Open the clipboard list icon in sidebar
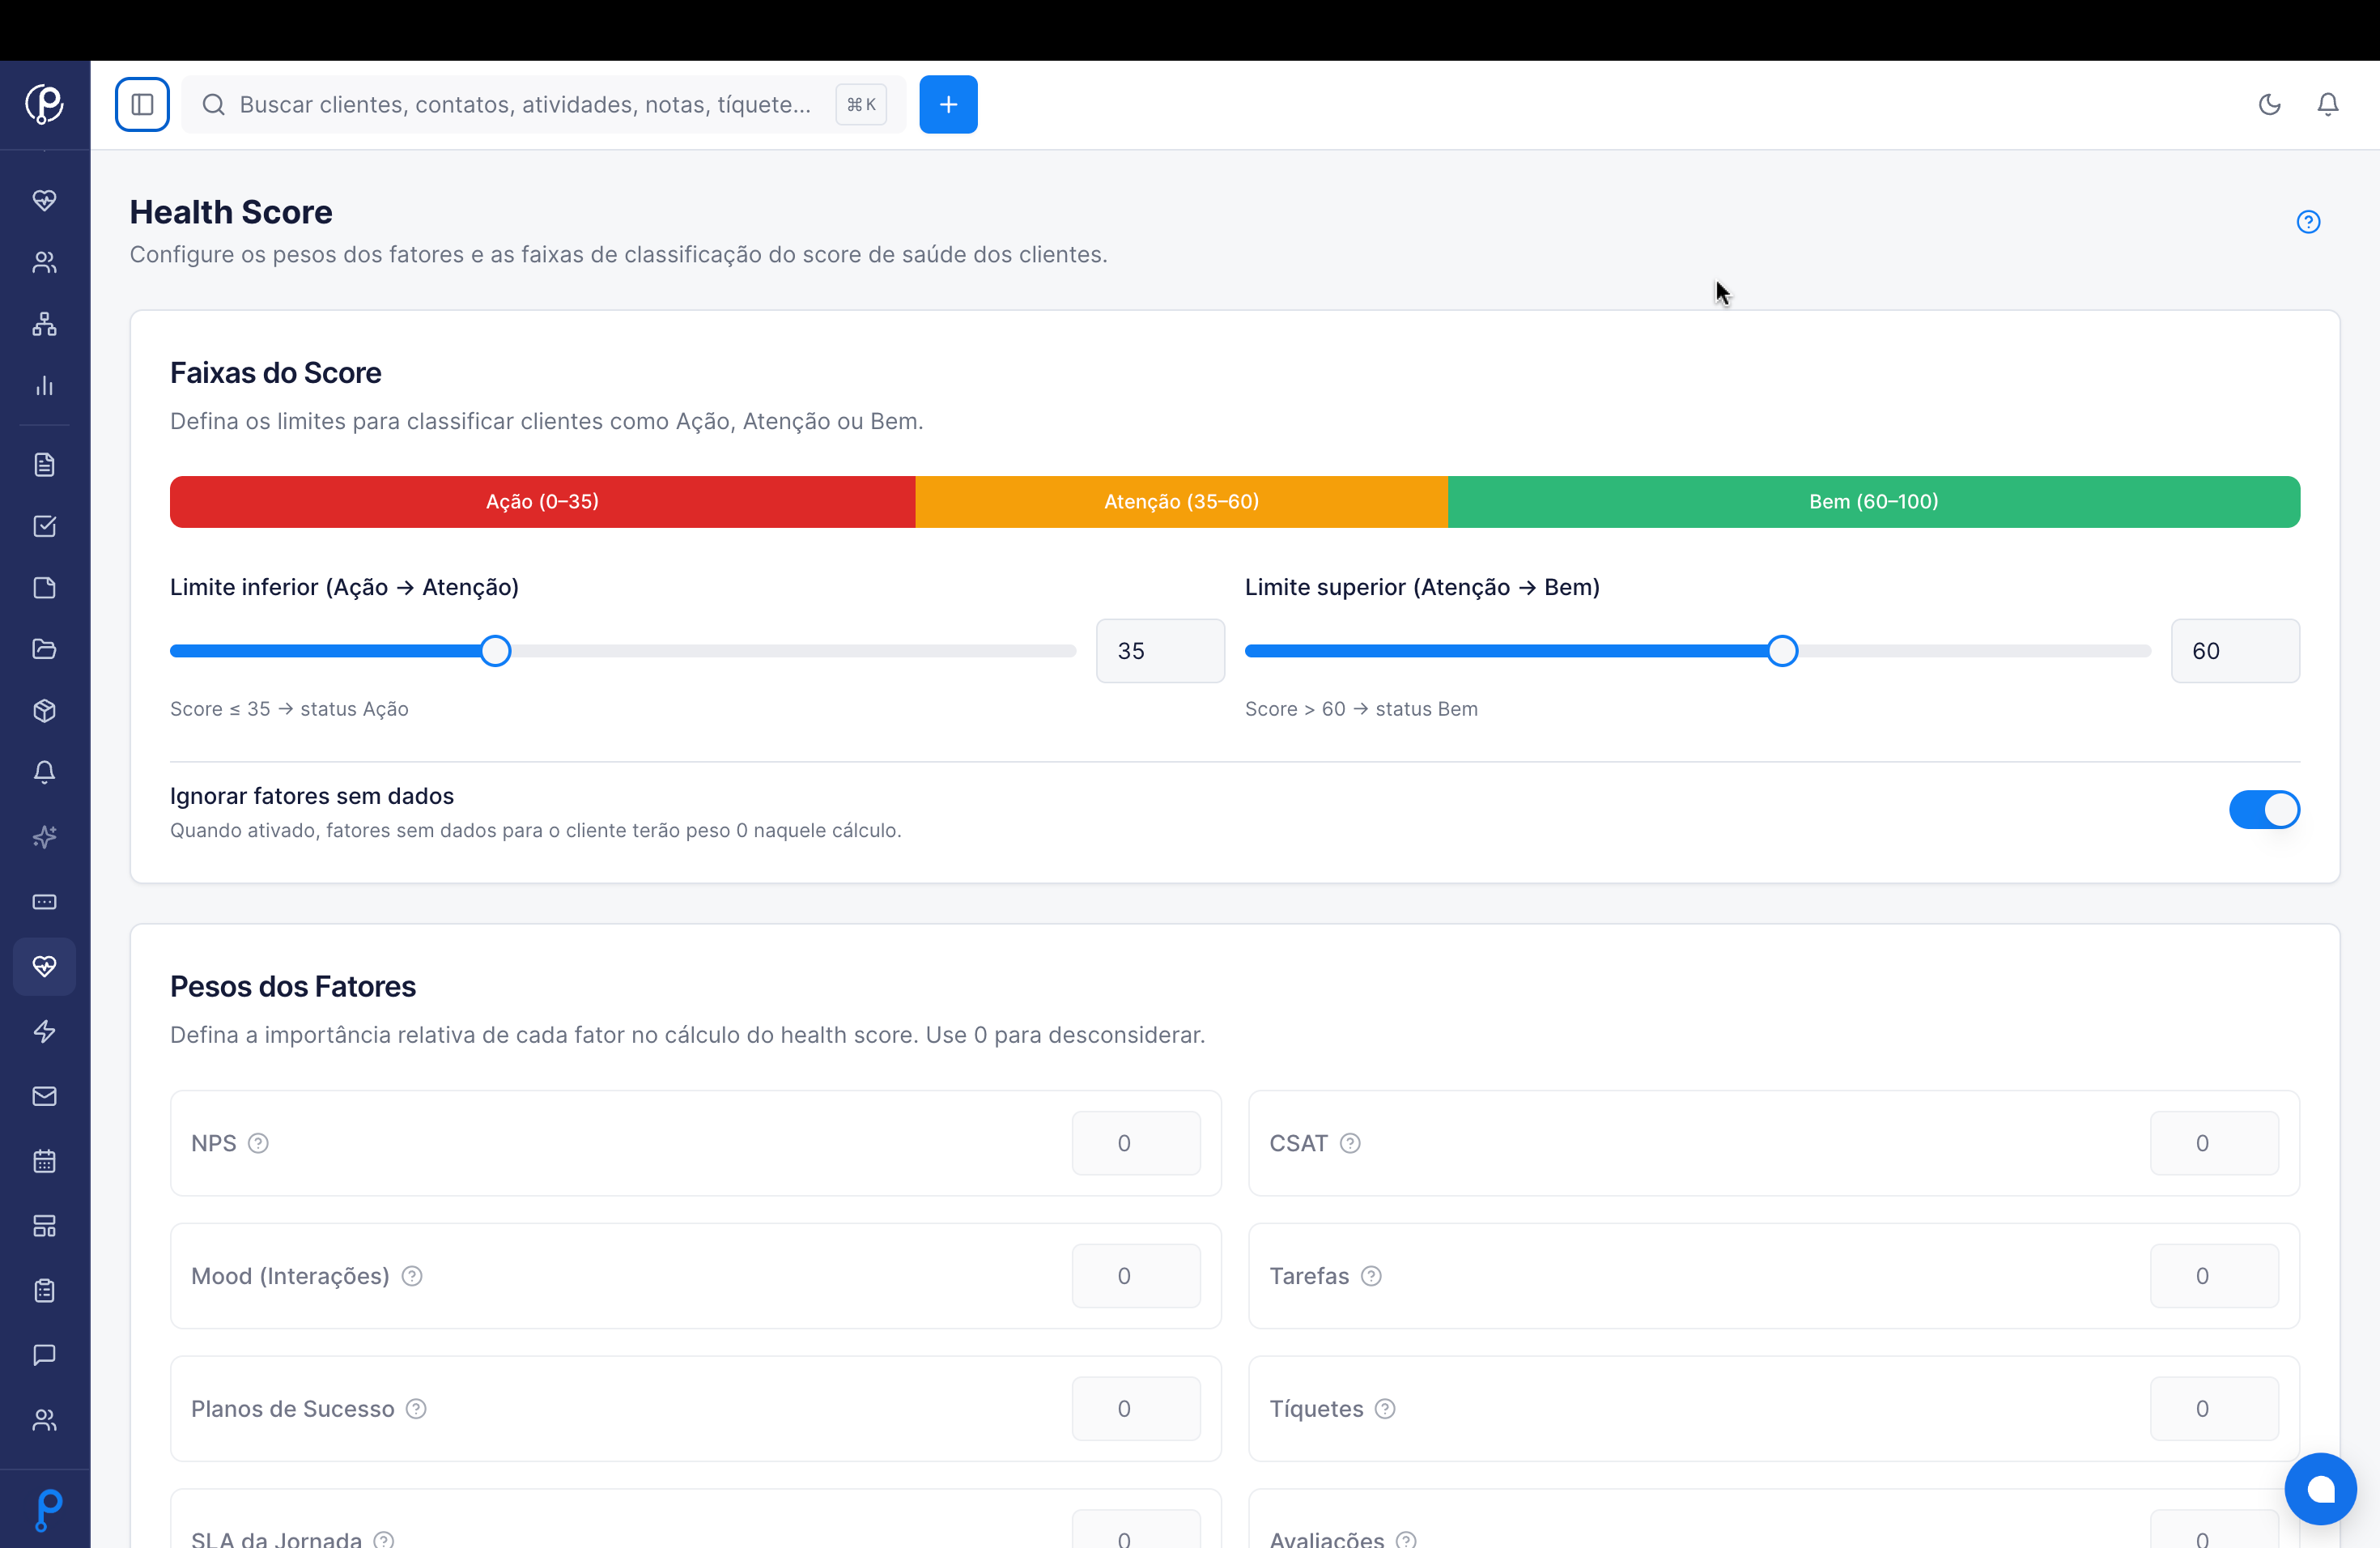This screenshot has height=1548, width=2380. tap(44, 1290)
